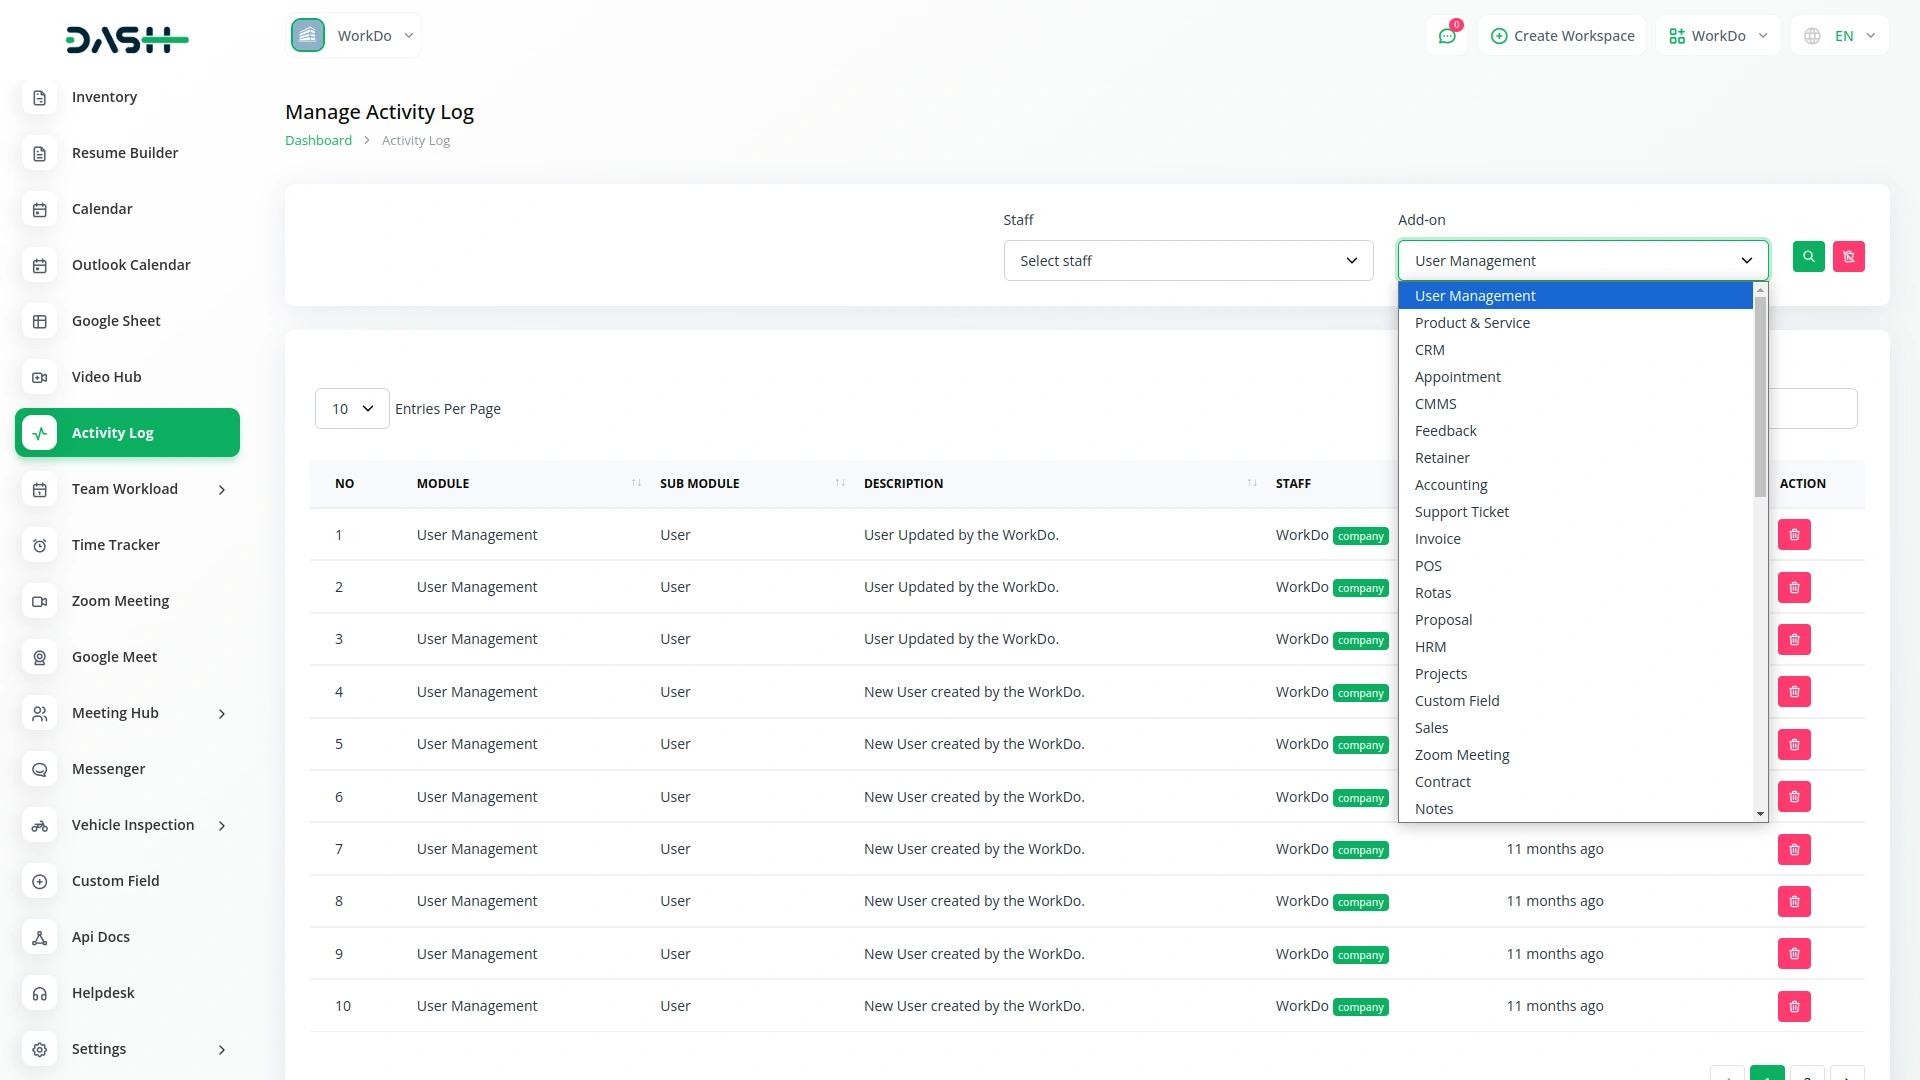Pick Zoom Meeting in Add-on list
Image resolution: width=1920 pixels, height=1080 pixels.
coord(1461,755)
